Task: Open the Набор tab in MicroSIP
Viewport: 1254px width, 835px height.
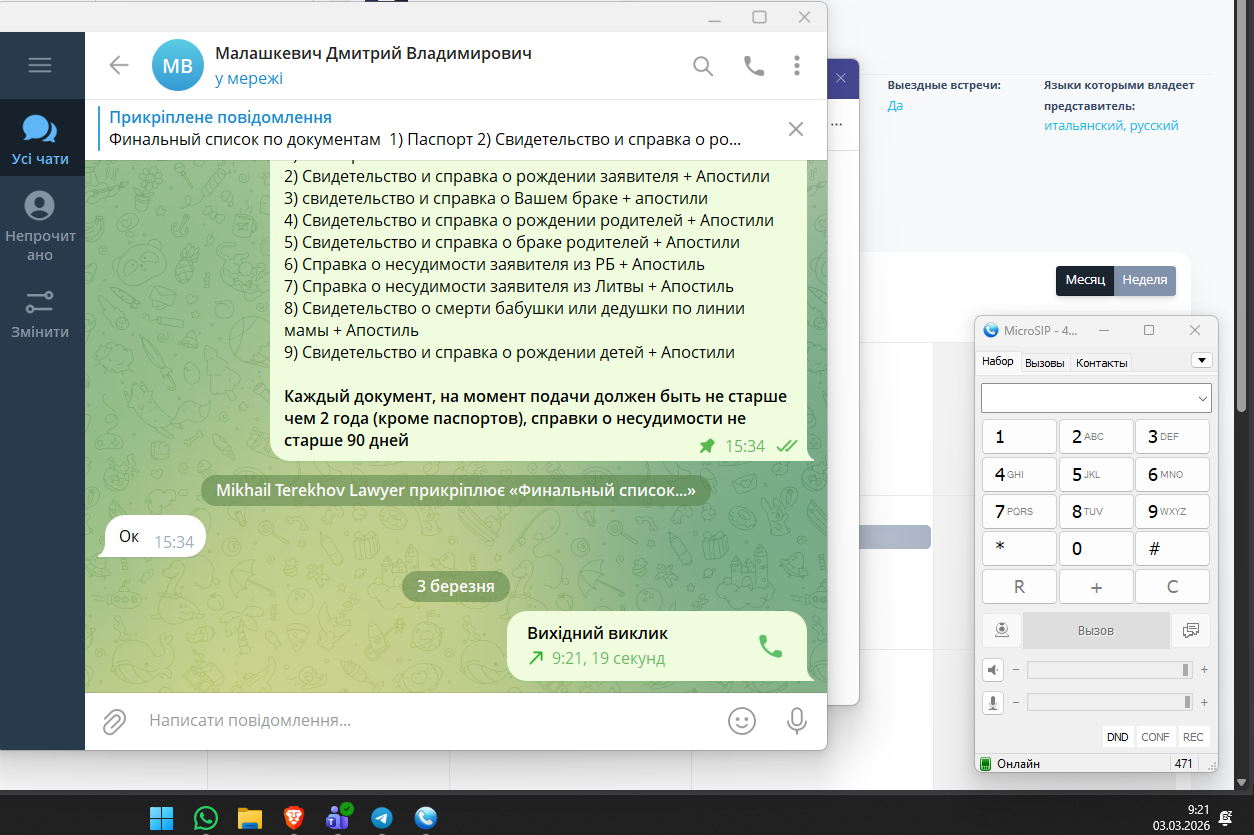Action: tap(997, 362)
